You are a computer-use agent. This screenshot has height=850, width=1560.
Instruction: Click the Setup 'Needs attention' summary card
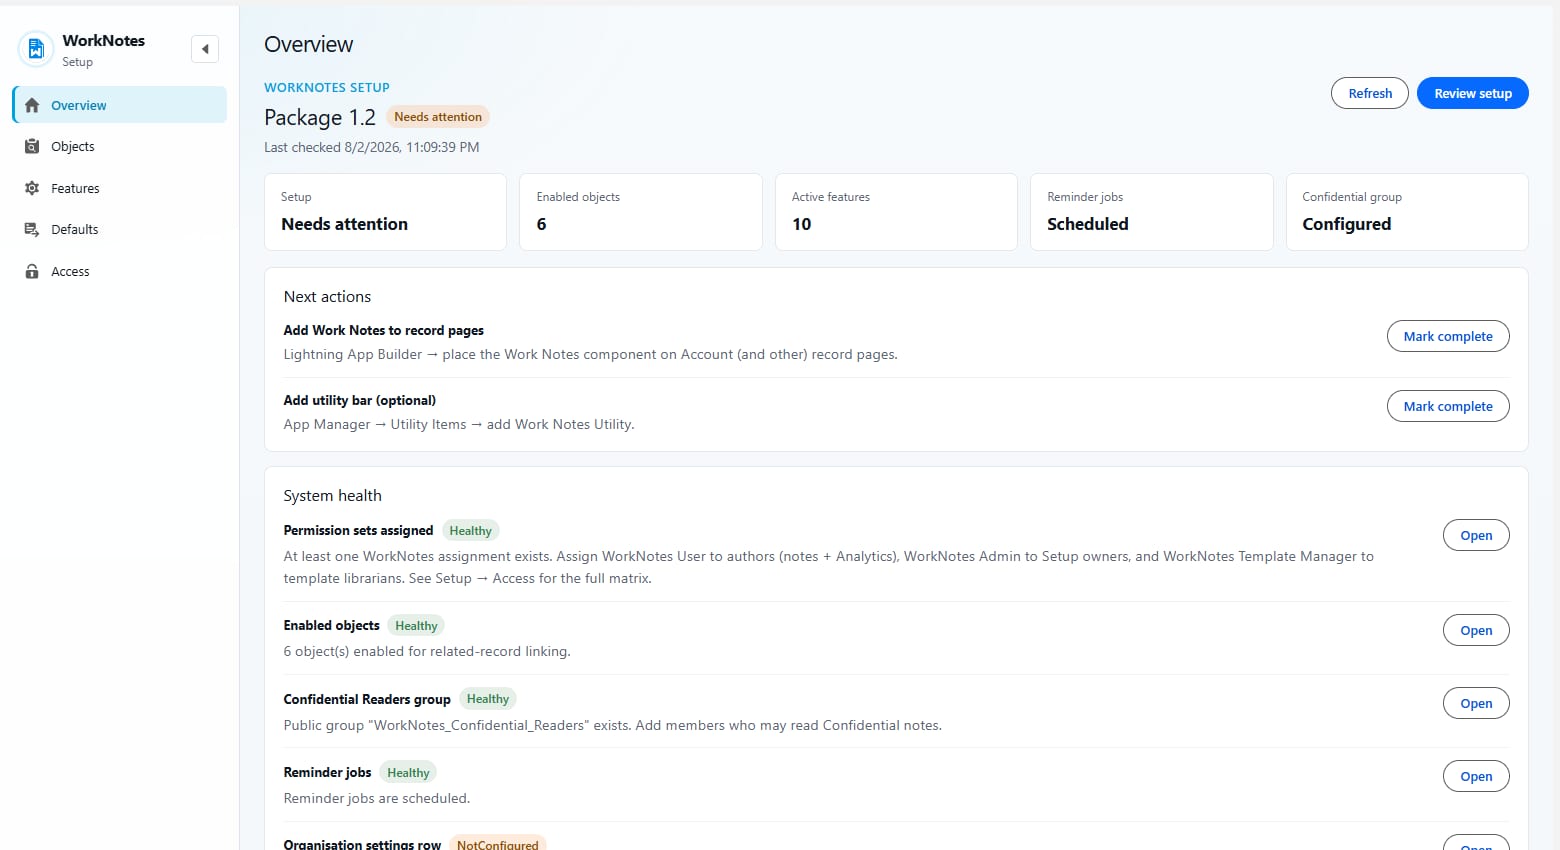(385, 212)
